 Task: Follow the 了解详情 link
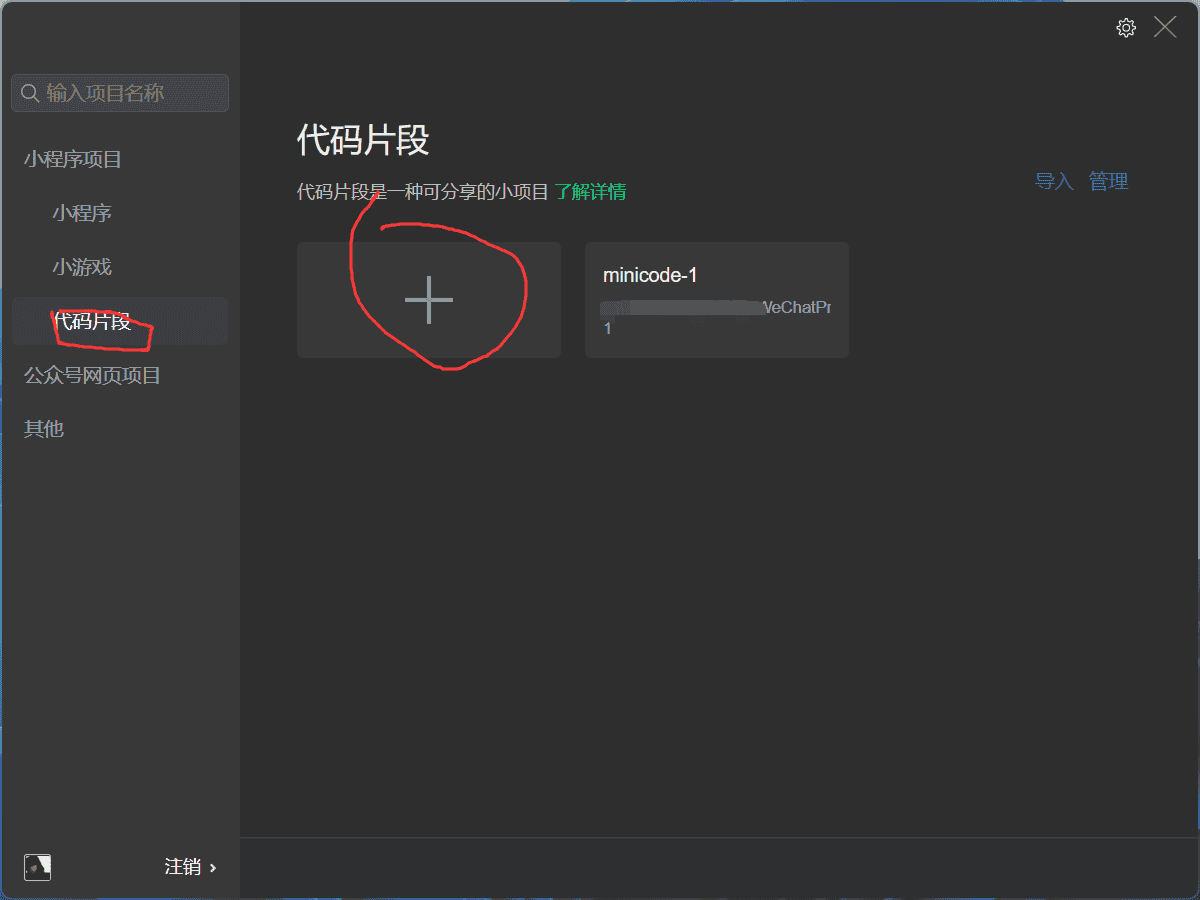[x=590, y=192]
